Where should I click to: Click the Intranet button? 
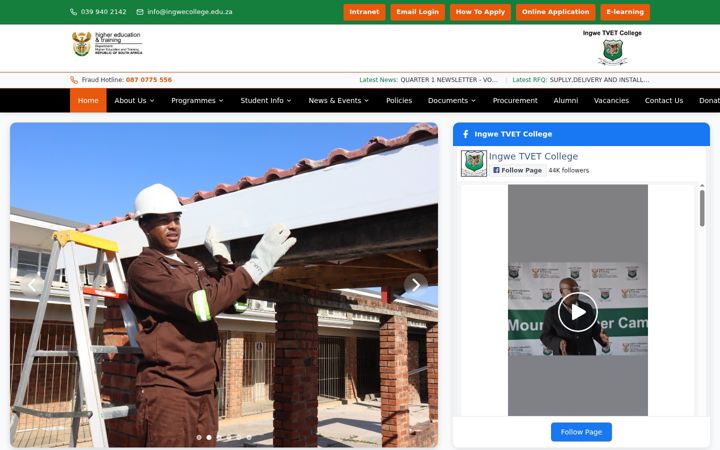point(364,12)
